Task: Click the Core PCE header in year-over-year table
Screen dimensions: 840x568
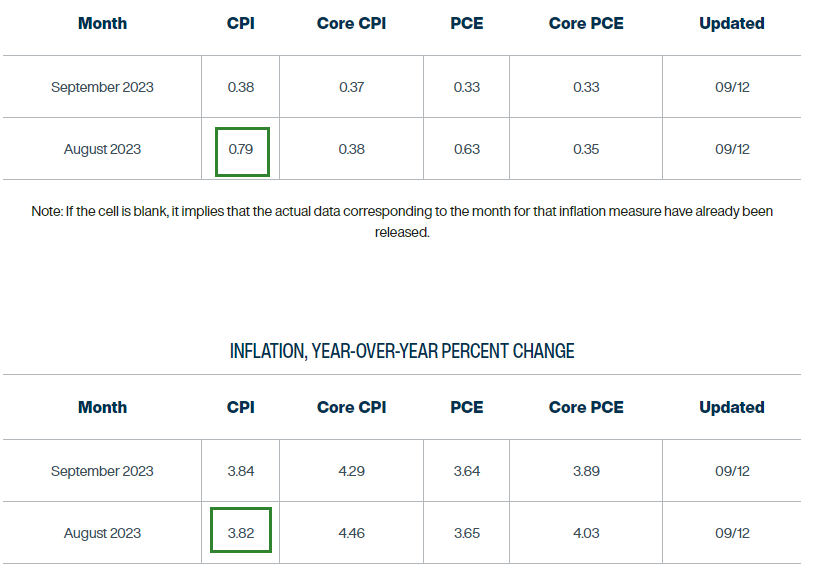Action: click(586, 407)
